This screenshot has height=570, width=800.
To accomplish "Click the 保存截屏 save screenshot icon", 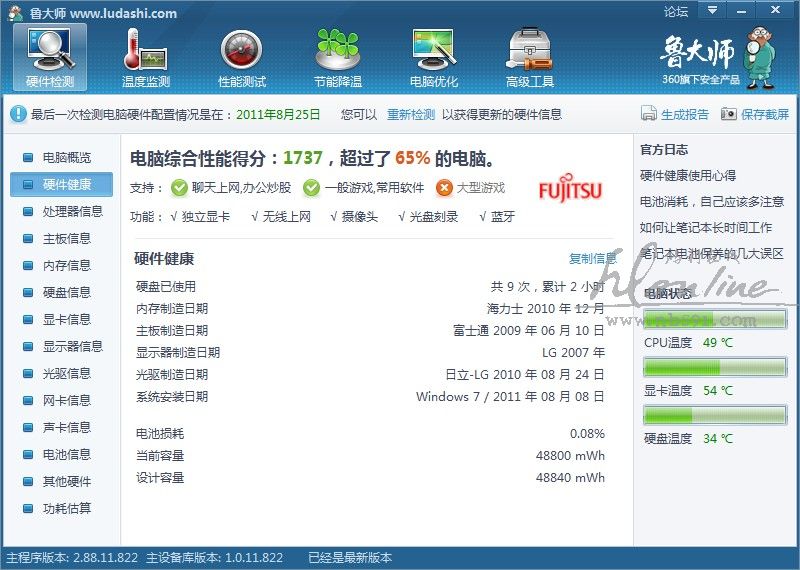I will pos(729,114).
